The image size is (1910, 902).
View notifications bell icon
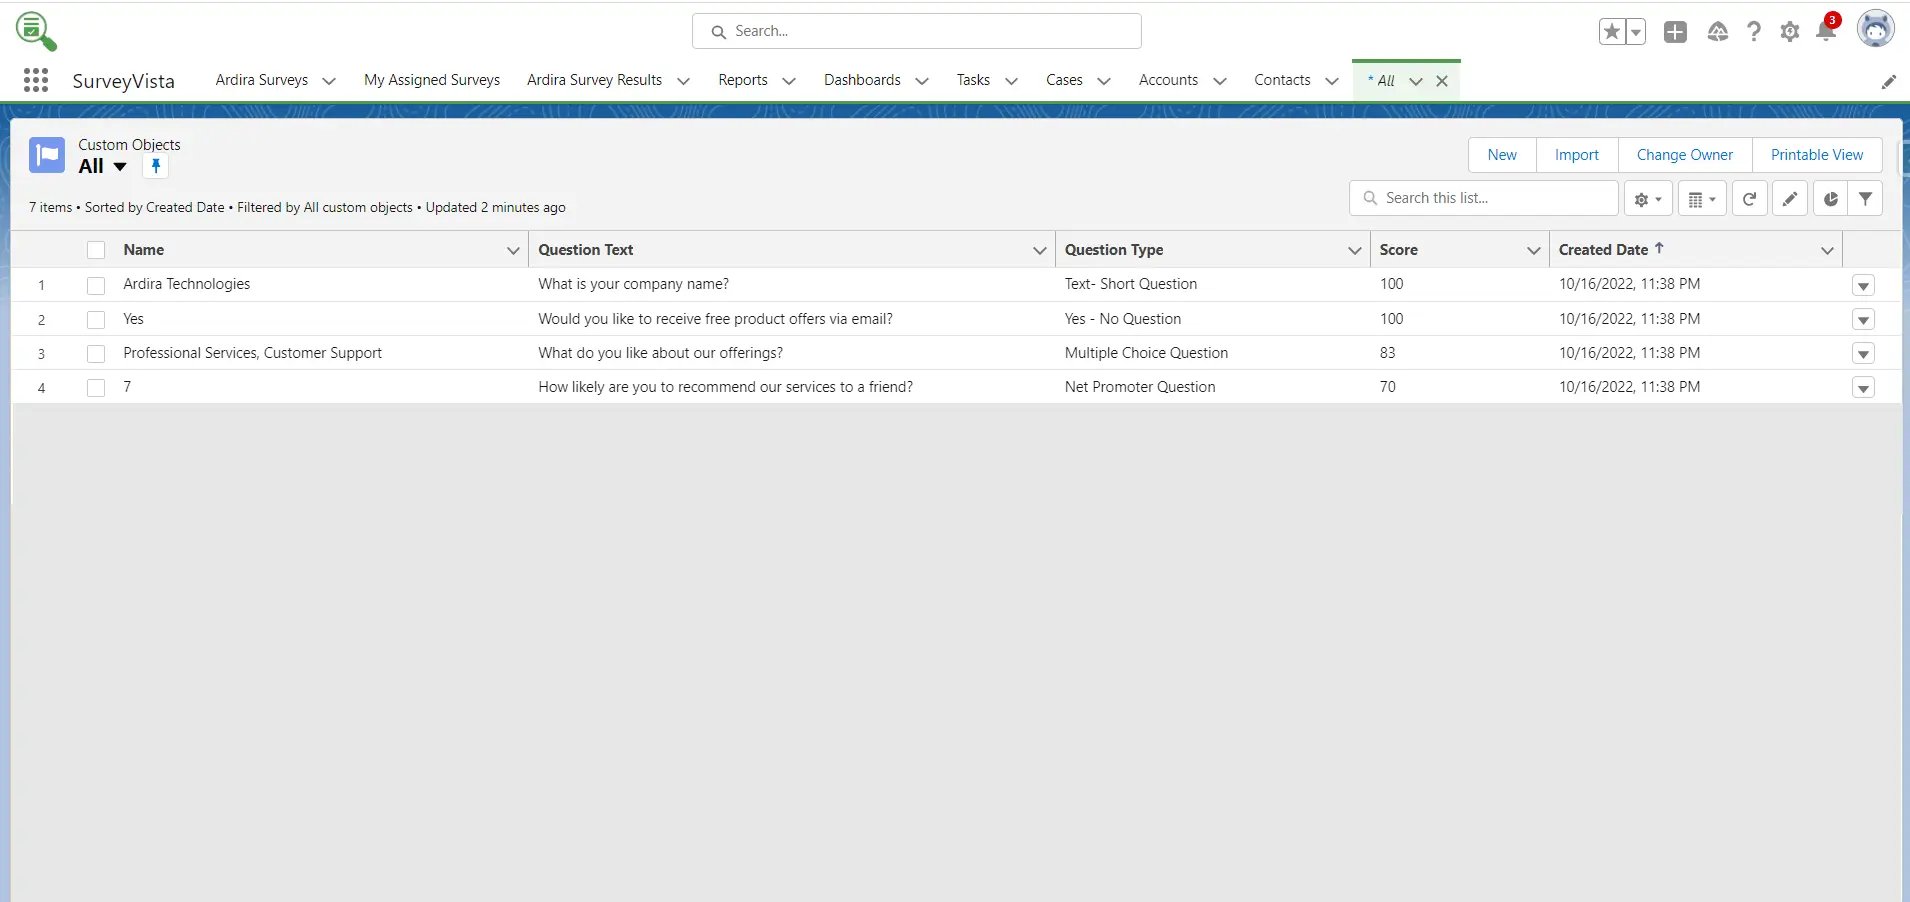(x=1826, y=32)
